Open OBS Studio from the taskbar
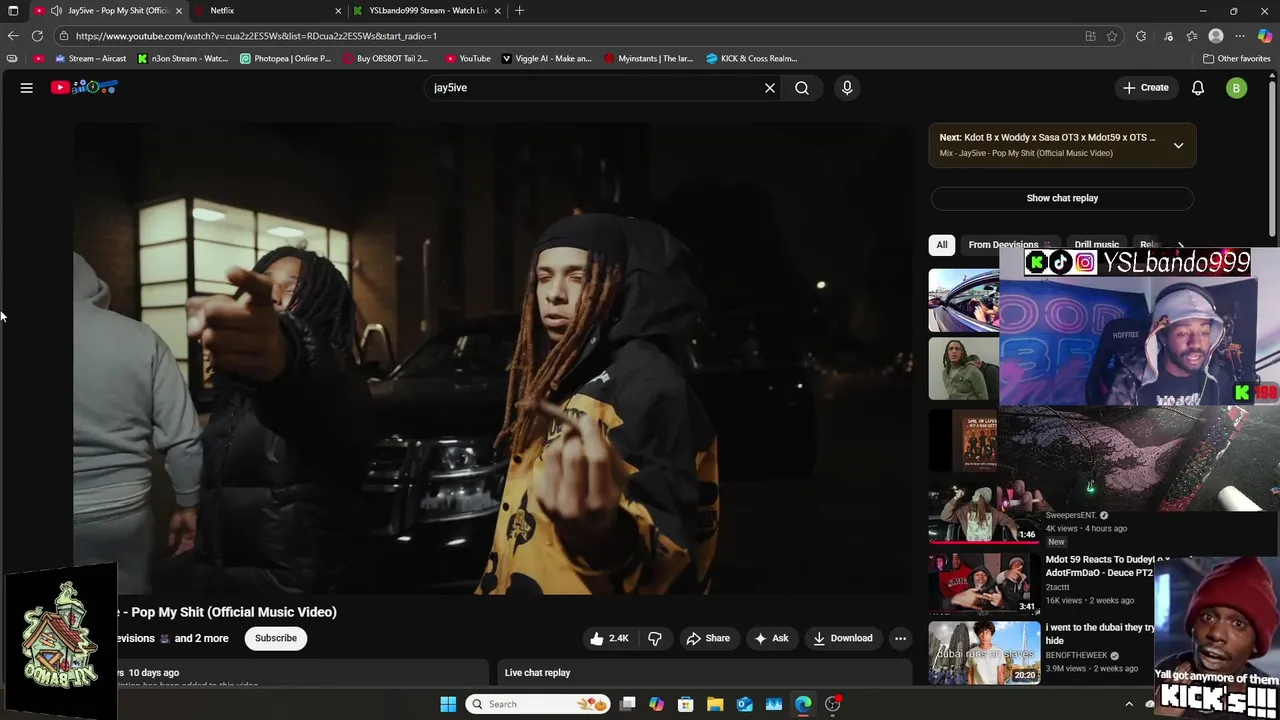The width and height of the screenshot is (1280, 720). click(833, 704)
